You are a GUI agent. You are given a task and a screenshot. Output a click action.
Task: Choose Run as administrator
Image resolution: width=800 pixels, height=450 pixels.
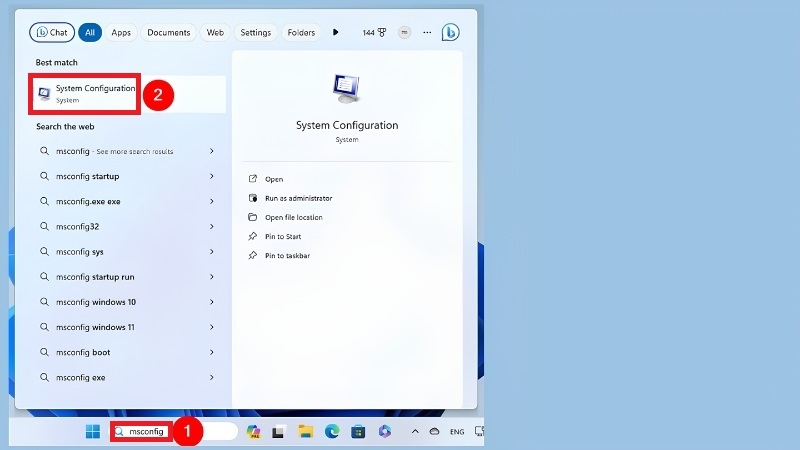tap(298, 198)
